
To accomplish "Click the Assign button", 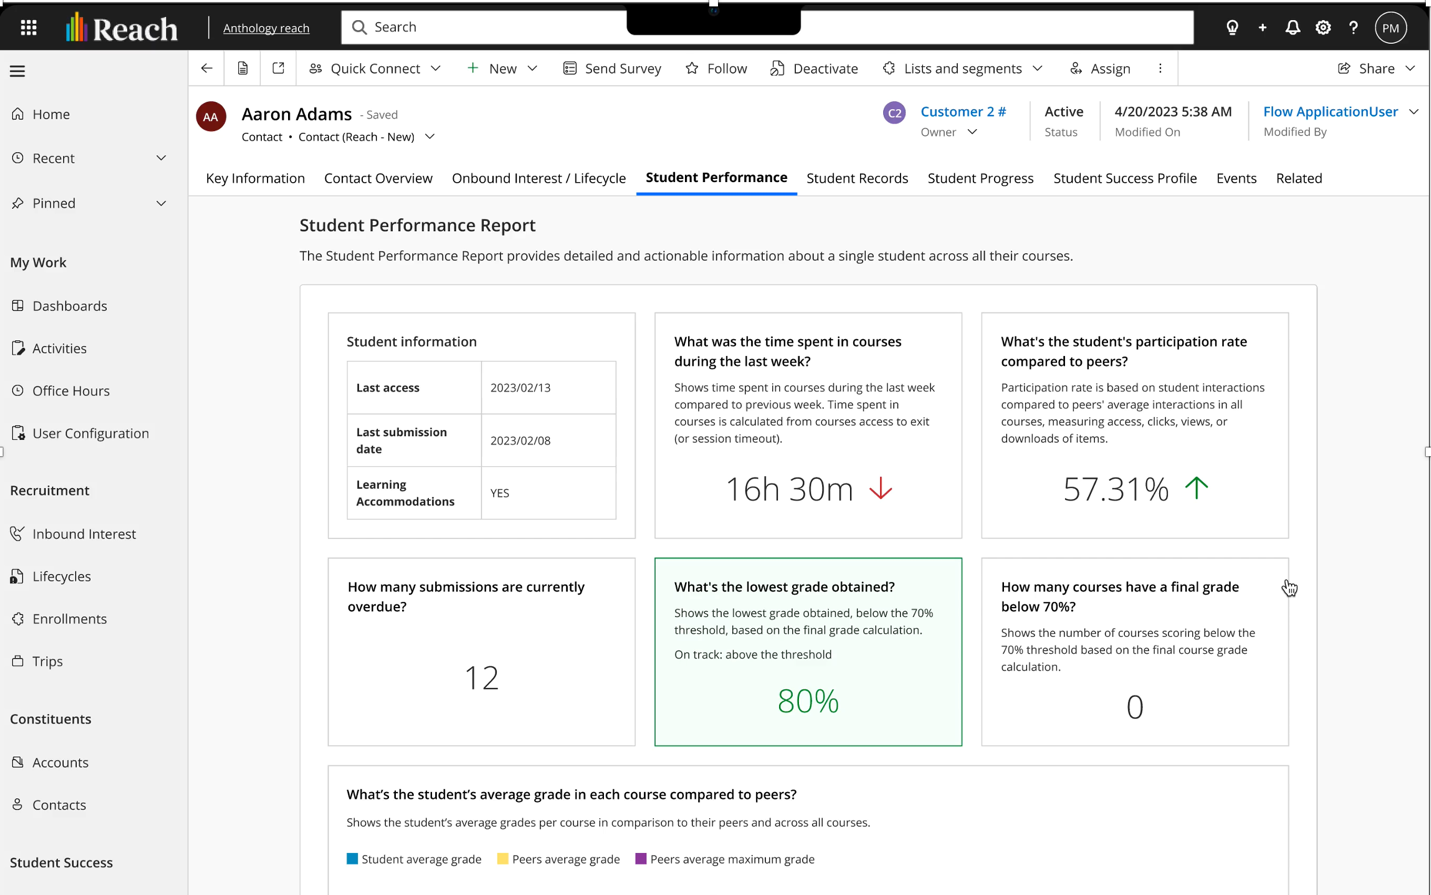I will (x=1100, y=68).
